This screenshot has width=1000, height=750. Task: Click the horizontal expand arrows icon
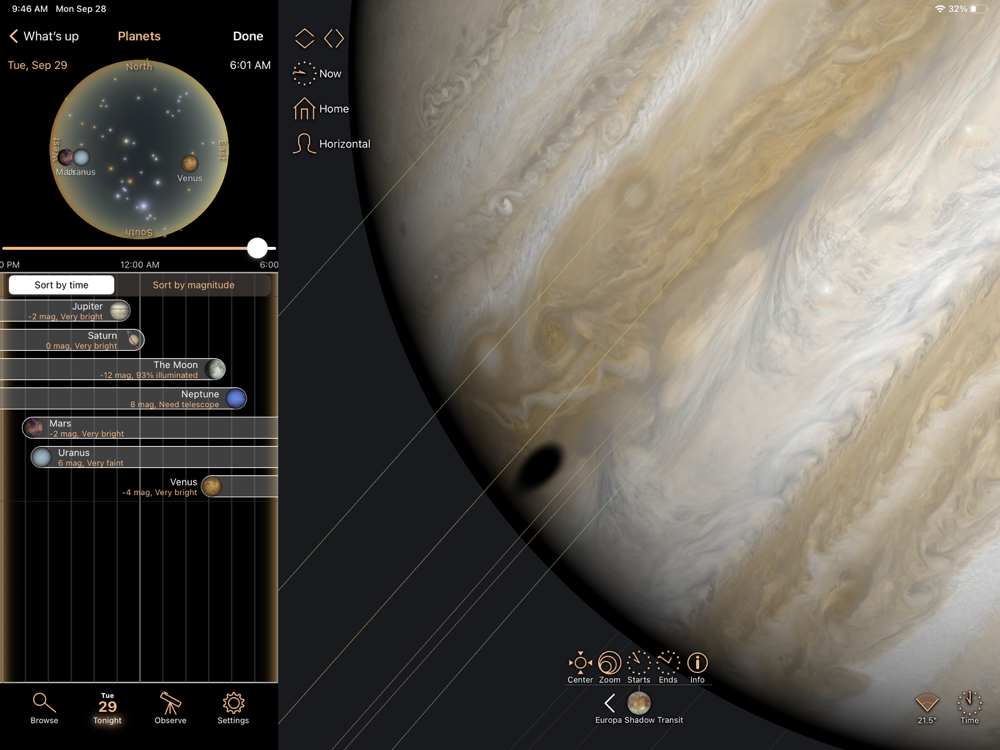(x=334, y=38)
